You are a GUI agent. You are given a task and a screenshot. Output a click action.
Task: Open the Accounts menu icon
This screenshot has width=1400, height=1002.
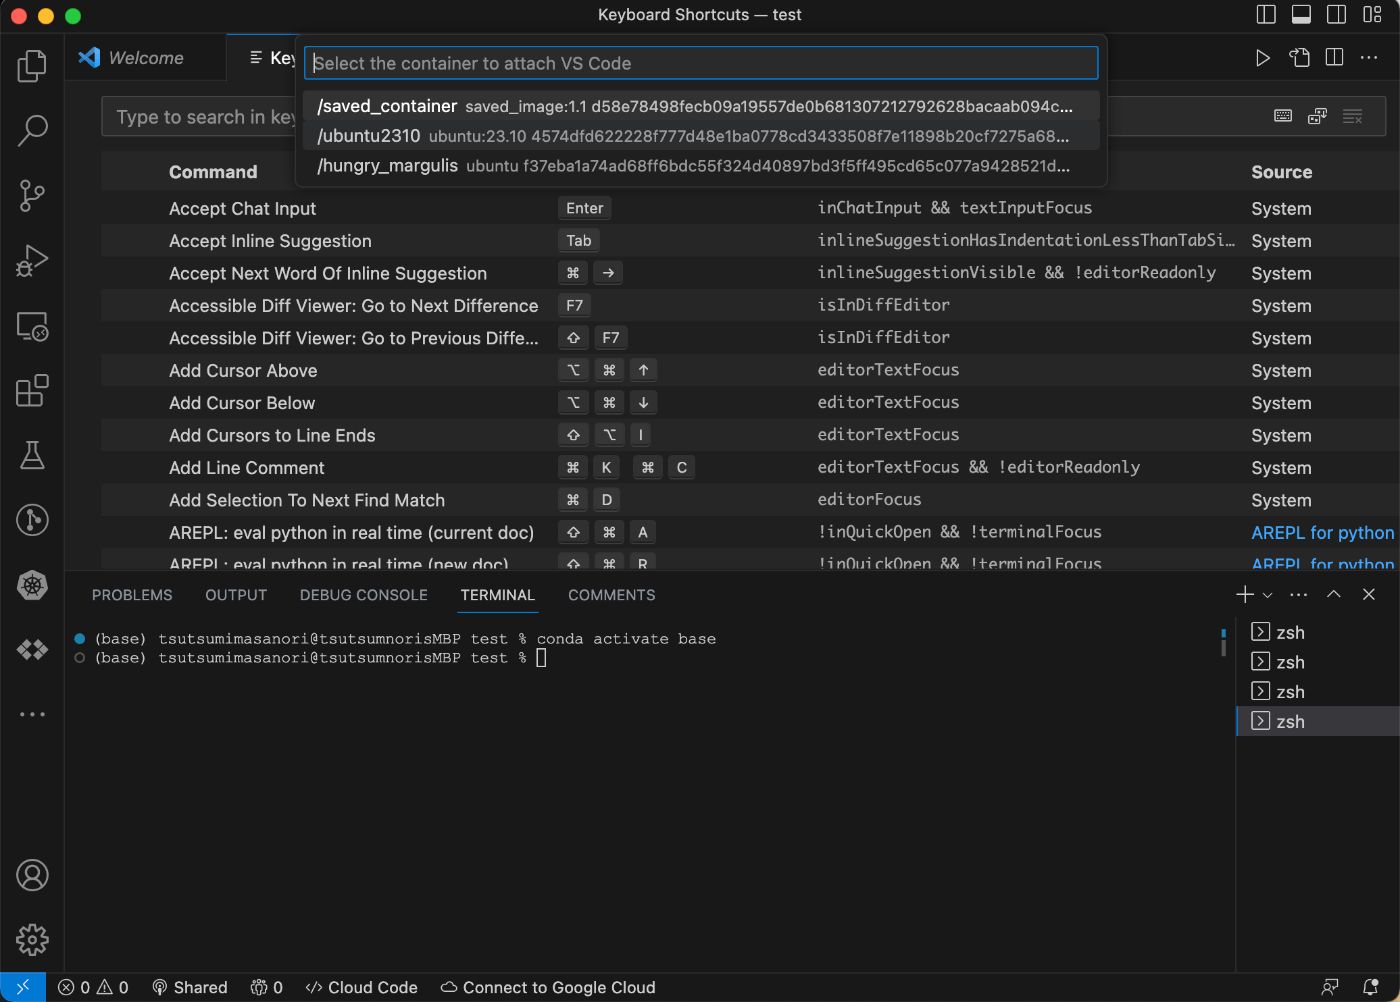(32, 875)
